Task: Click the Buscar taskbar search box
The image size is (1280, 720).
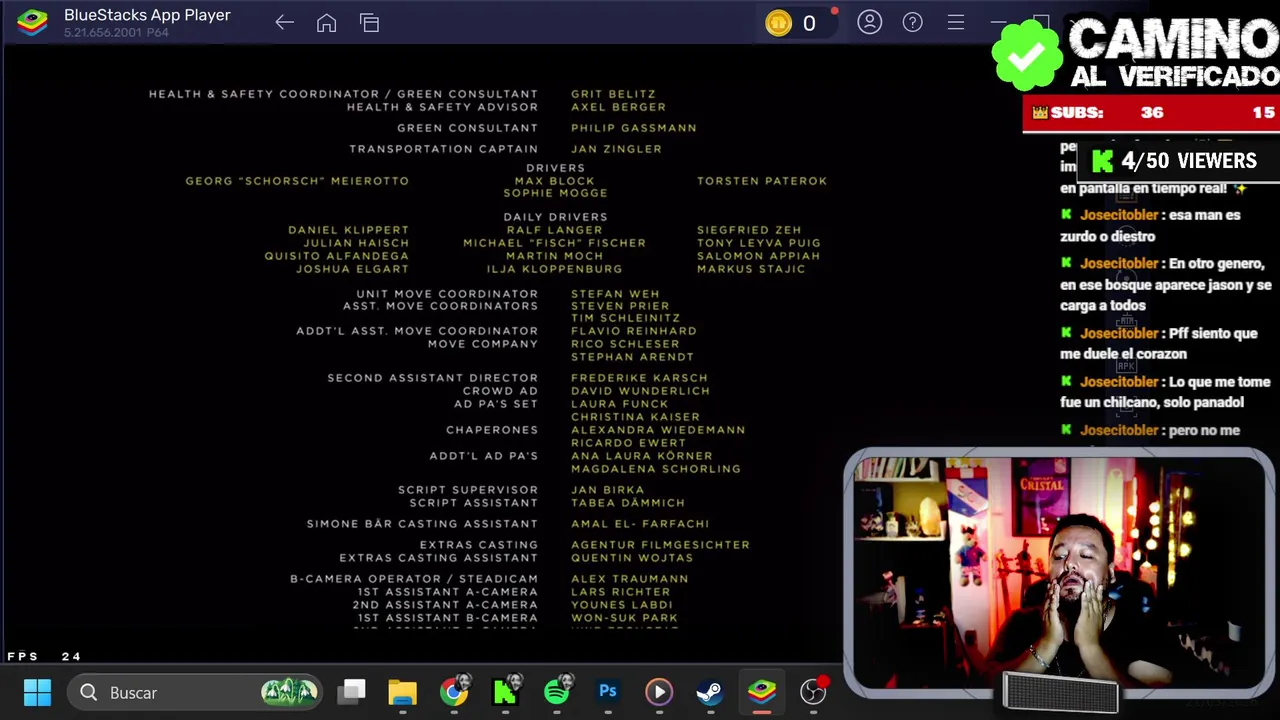Action: click(x=196, y=692)
